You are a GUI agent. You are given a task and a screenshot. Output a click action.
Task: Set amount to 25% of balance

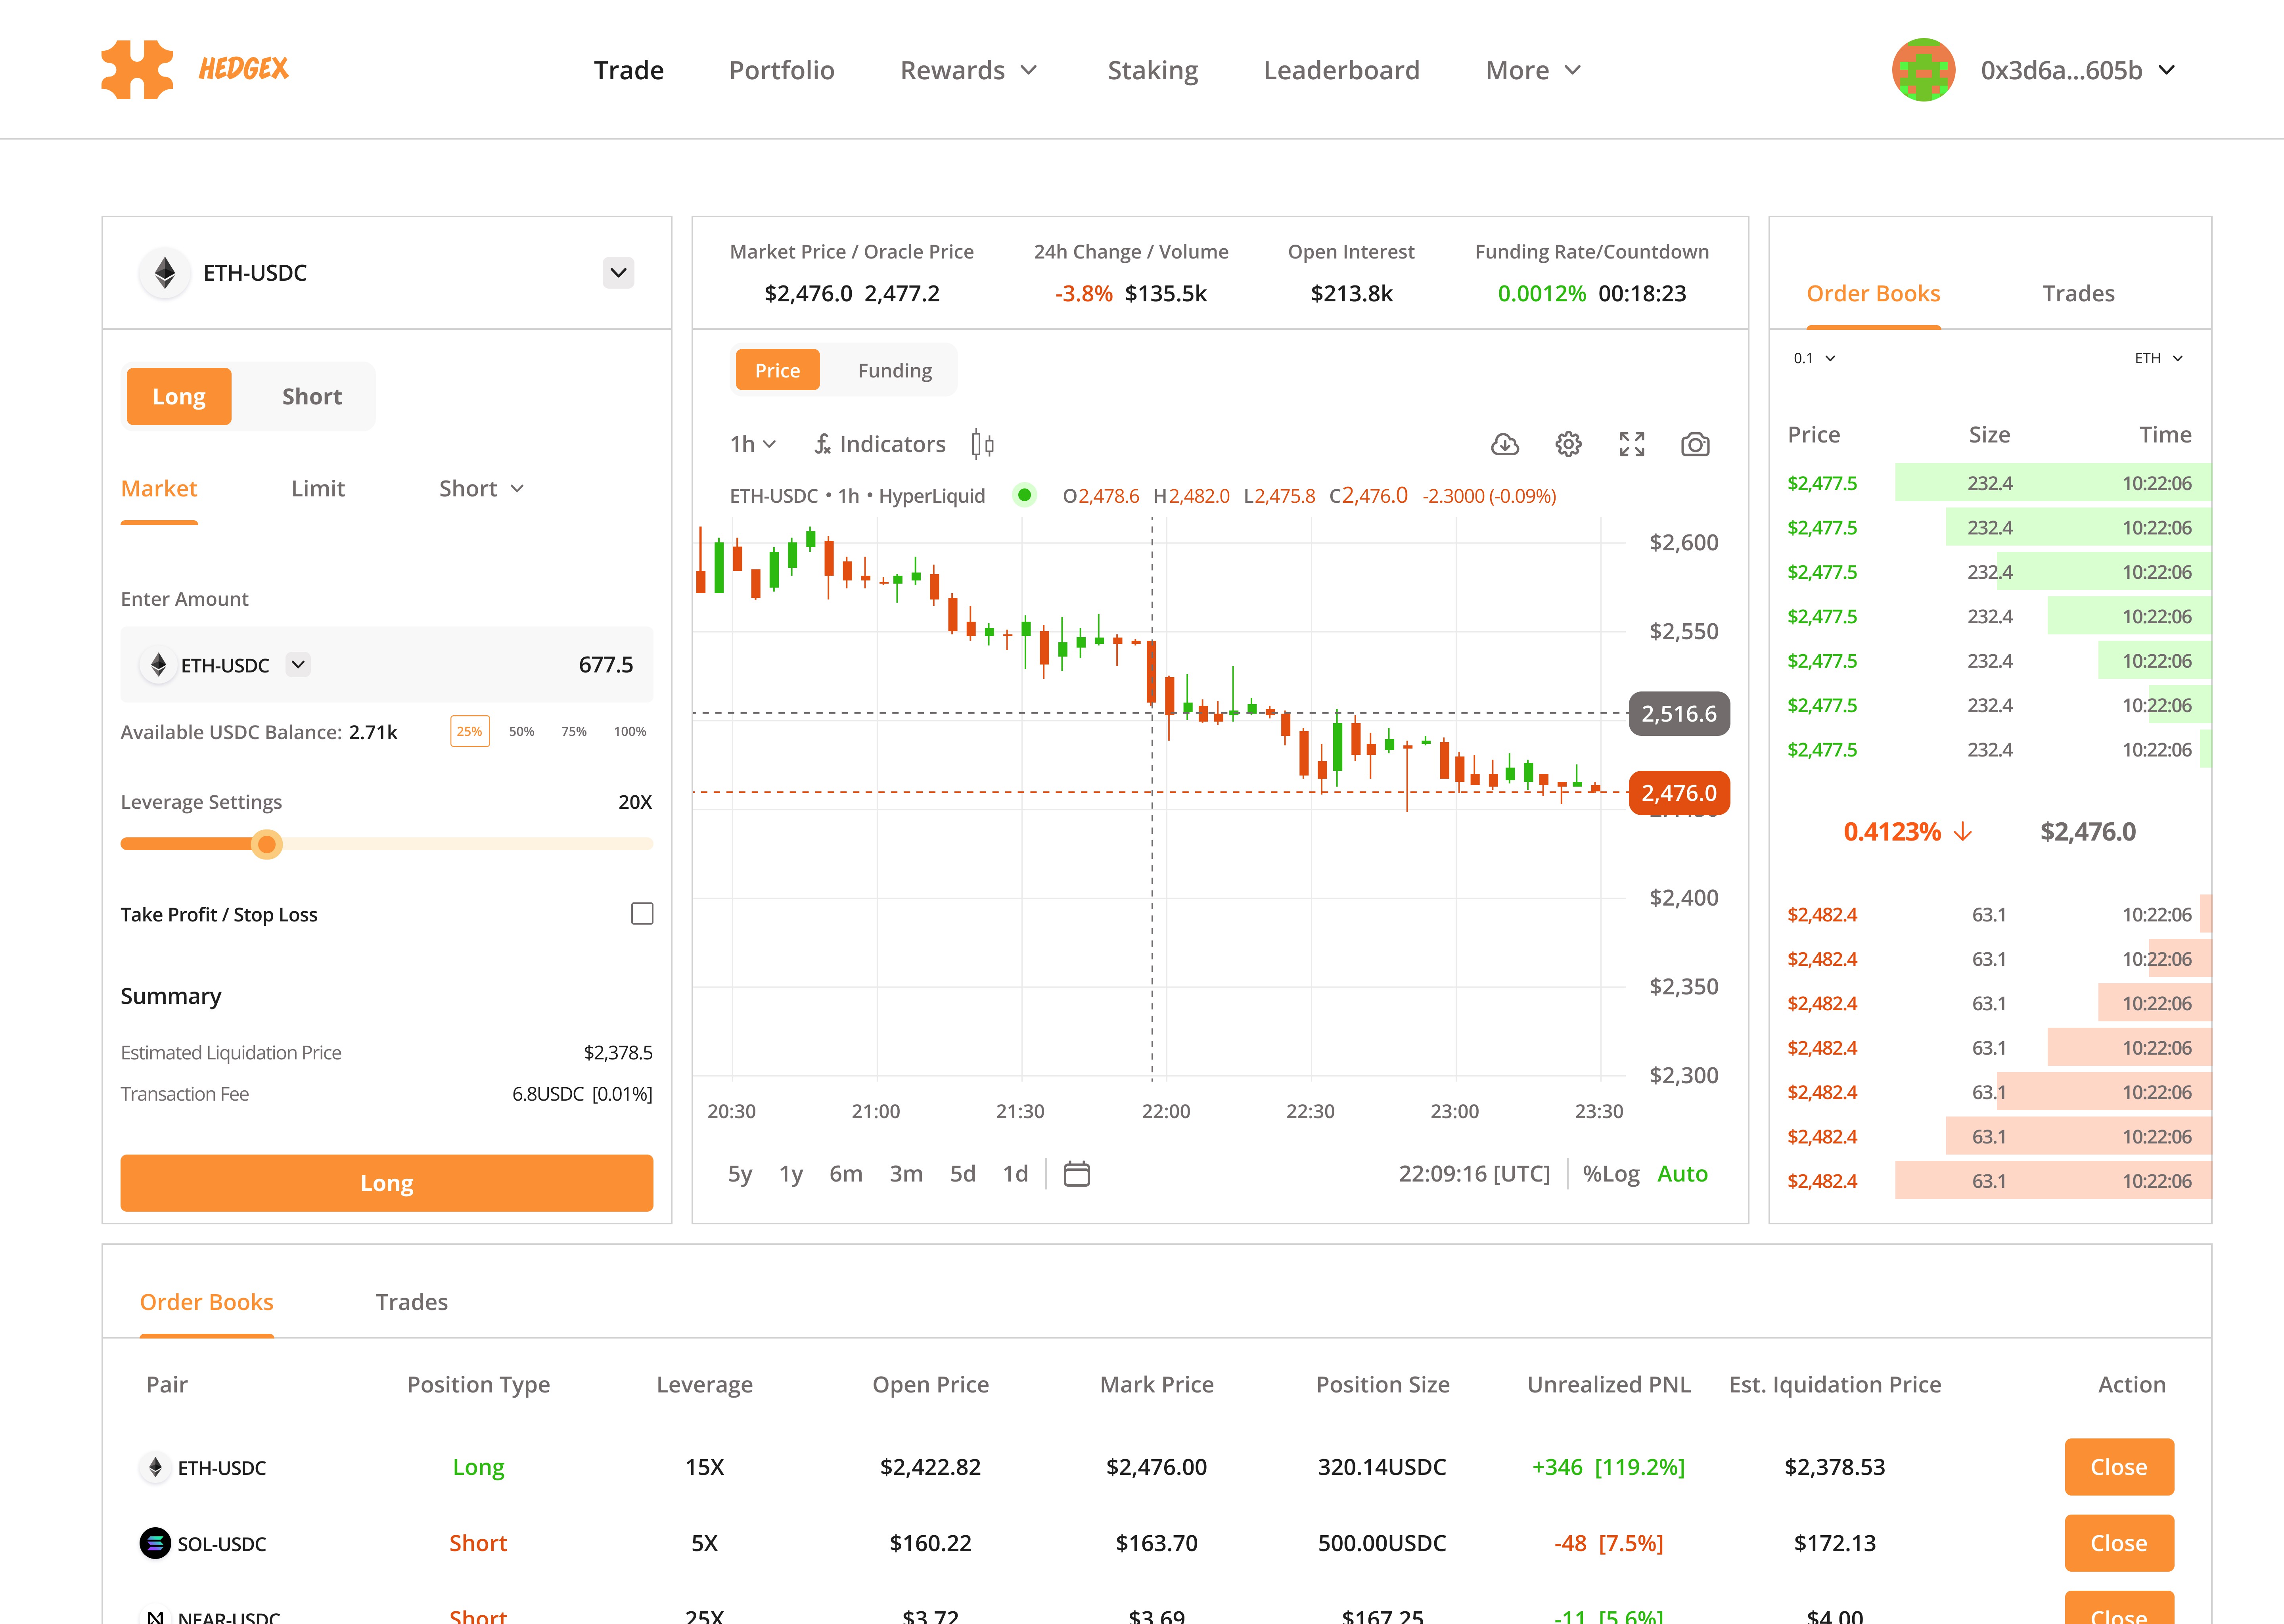pyautogui.click(x=470, y=732)
